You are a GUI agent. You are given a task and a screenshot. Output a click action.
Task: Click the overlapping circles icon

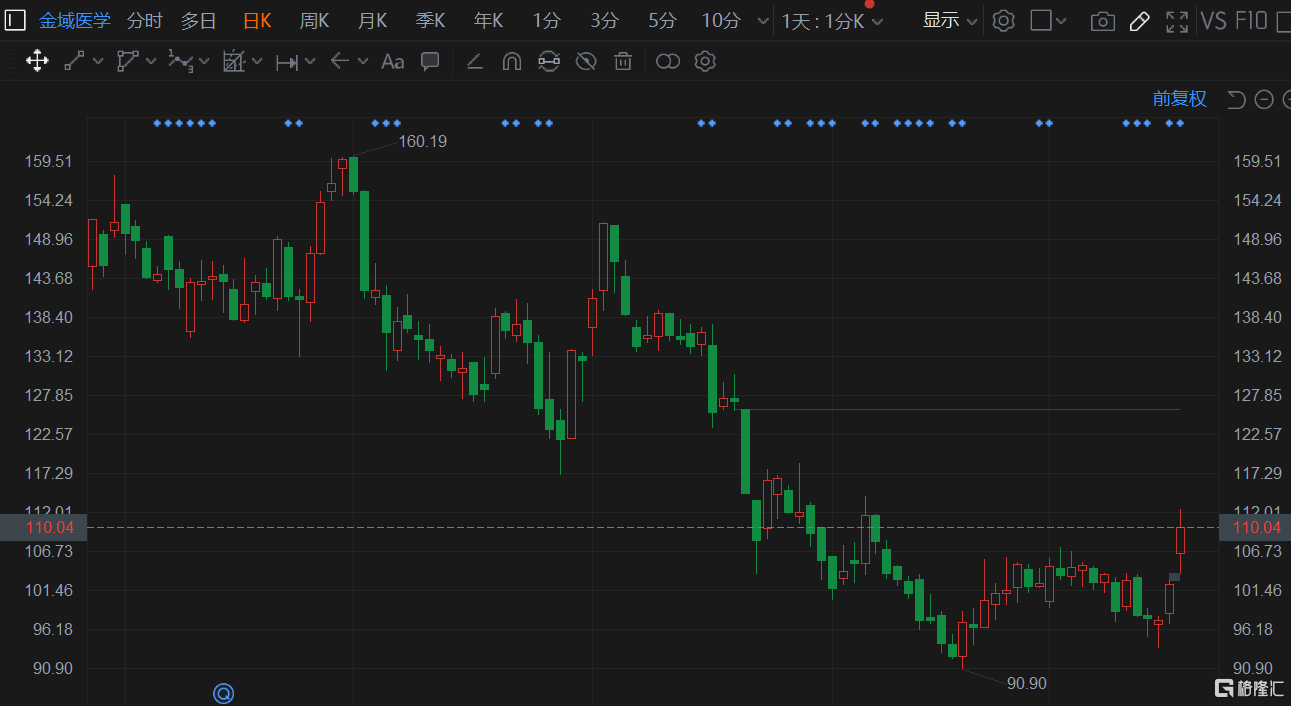pos(667,61)
